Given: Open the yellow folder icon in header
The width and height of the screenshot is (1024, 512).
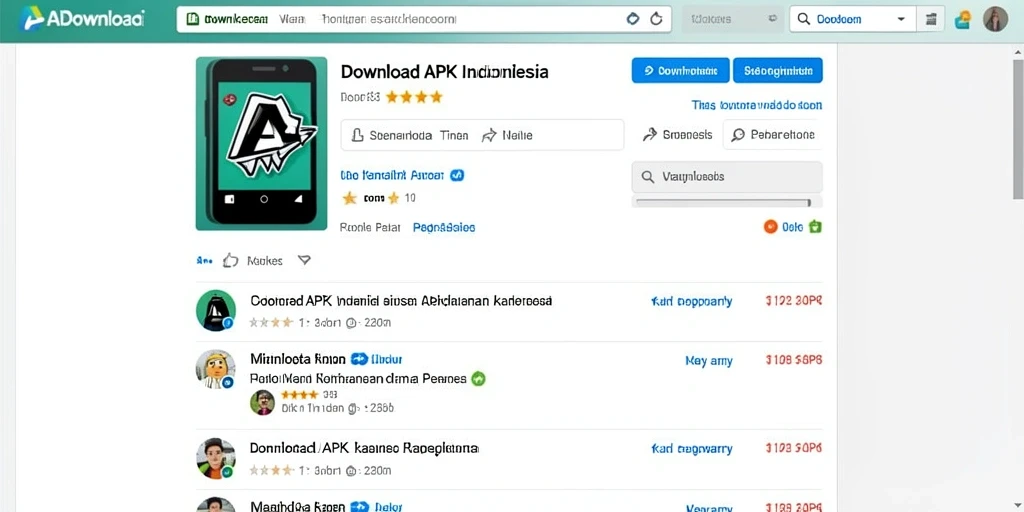Looking at the screenshot, I should click(963, 20).
